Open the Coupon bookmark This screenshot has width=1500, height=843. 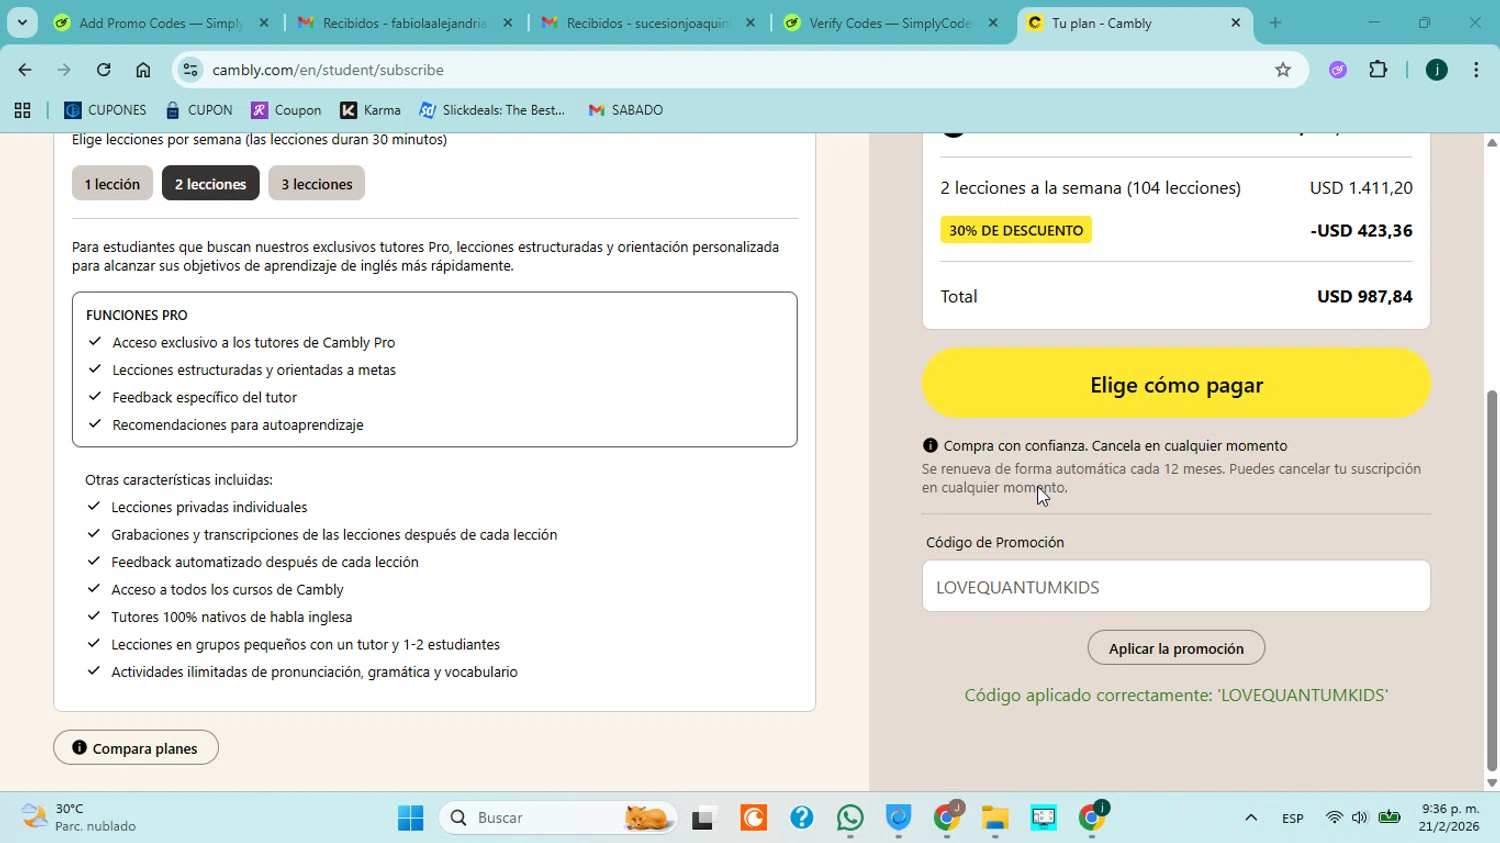[286, 110]
